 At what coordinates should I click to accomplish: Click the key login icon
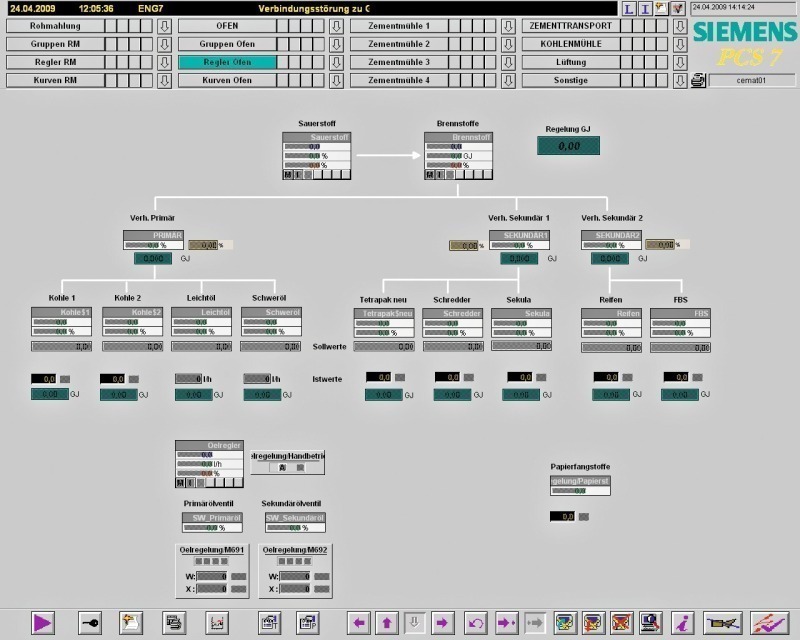pyautogui.click(x=90, y=622)
